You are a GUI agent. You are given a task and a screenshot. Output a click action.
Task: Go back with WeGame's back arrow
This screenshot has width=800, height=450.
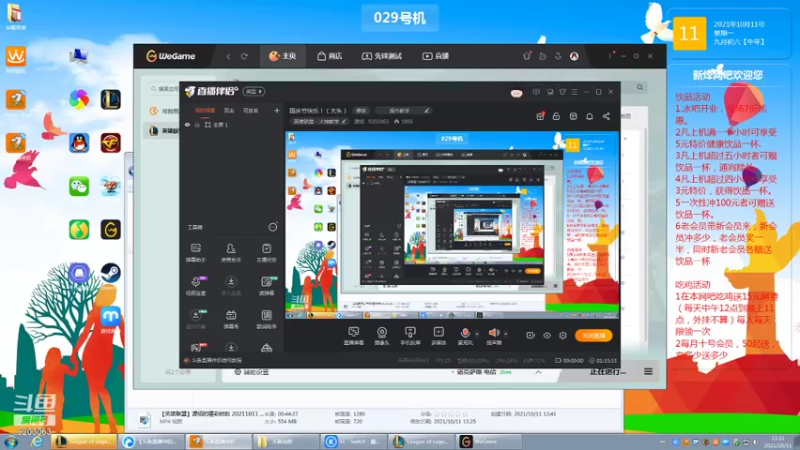click(229, 56)
